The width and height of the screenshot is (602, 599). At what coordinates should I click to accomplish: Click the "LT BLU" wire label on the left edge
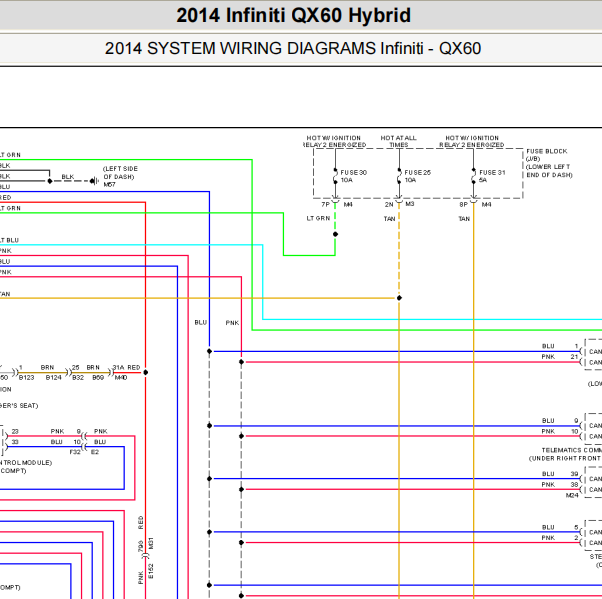pos(9,240)
